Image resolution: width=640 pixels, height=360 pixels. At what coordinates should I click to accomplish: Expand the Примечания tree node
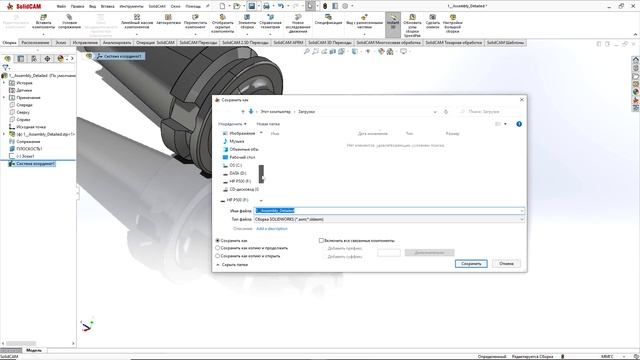[4, 98]
